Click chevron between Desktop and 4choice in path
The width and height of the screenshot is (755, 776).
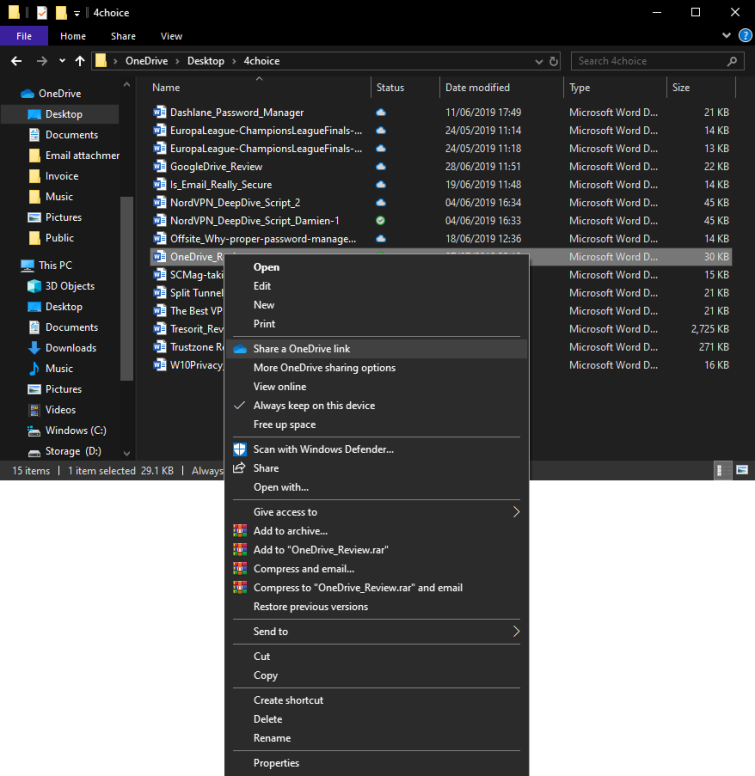click(x=234, y=61)
